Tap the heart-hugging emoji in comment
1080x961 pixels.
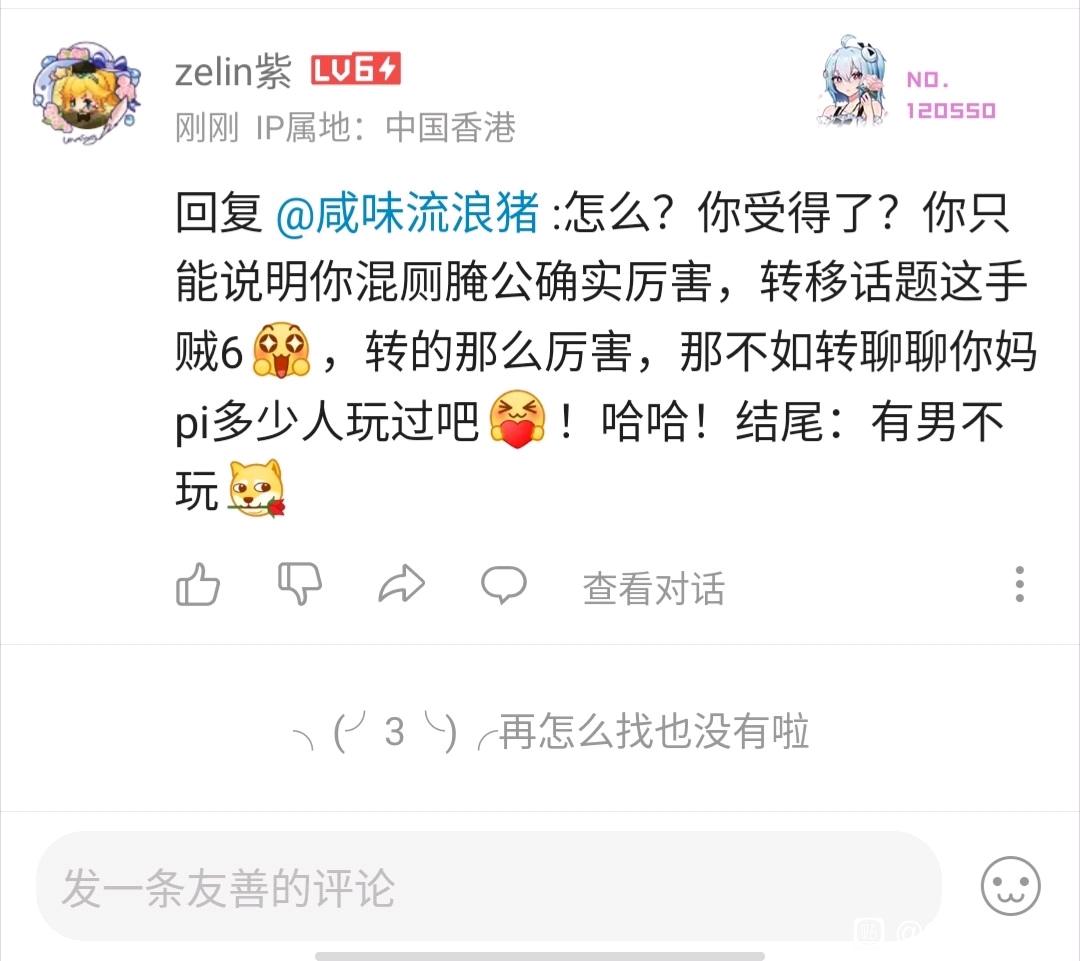coord(517,419)
